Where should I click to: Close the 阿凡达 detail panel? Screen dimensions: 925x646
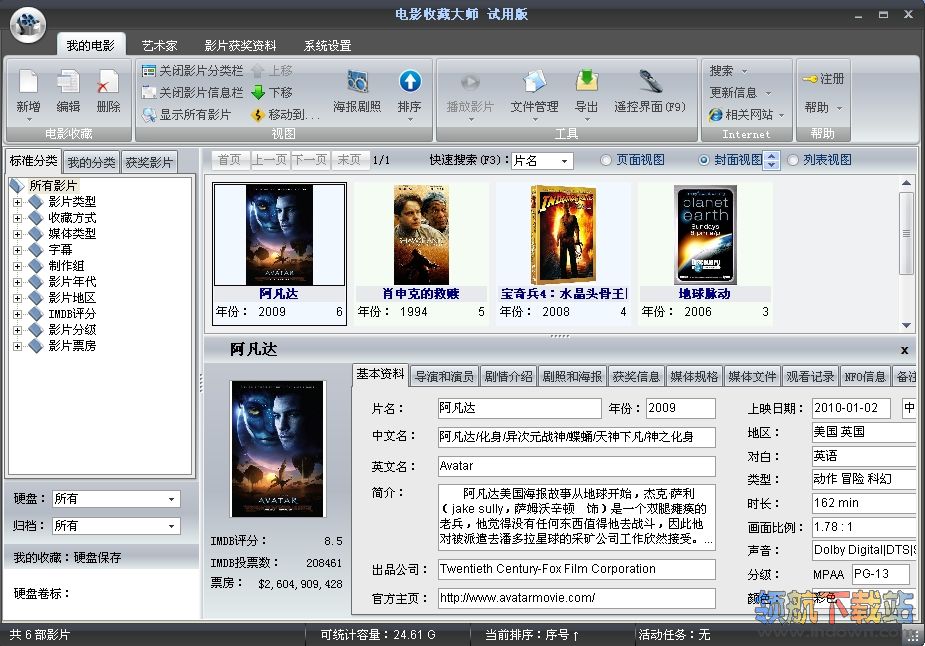coord(904,350)
